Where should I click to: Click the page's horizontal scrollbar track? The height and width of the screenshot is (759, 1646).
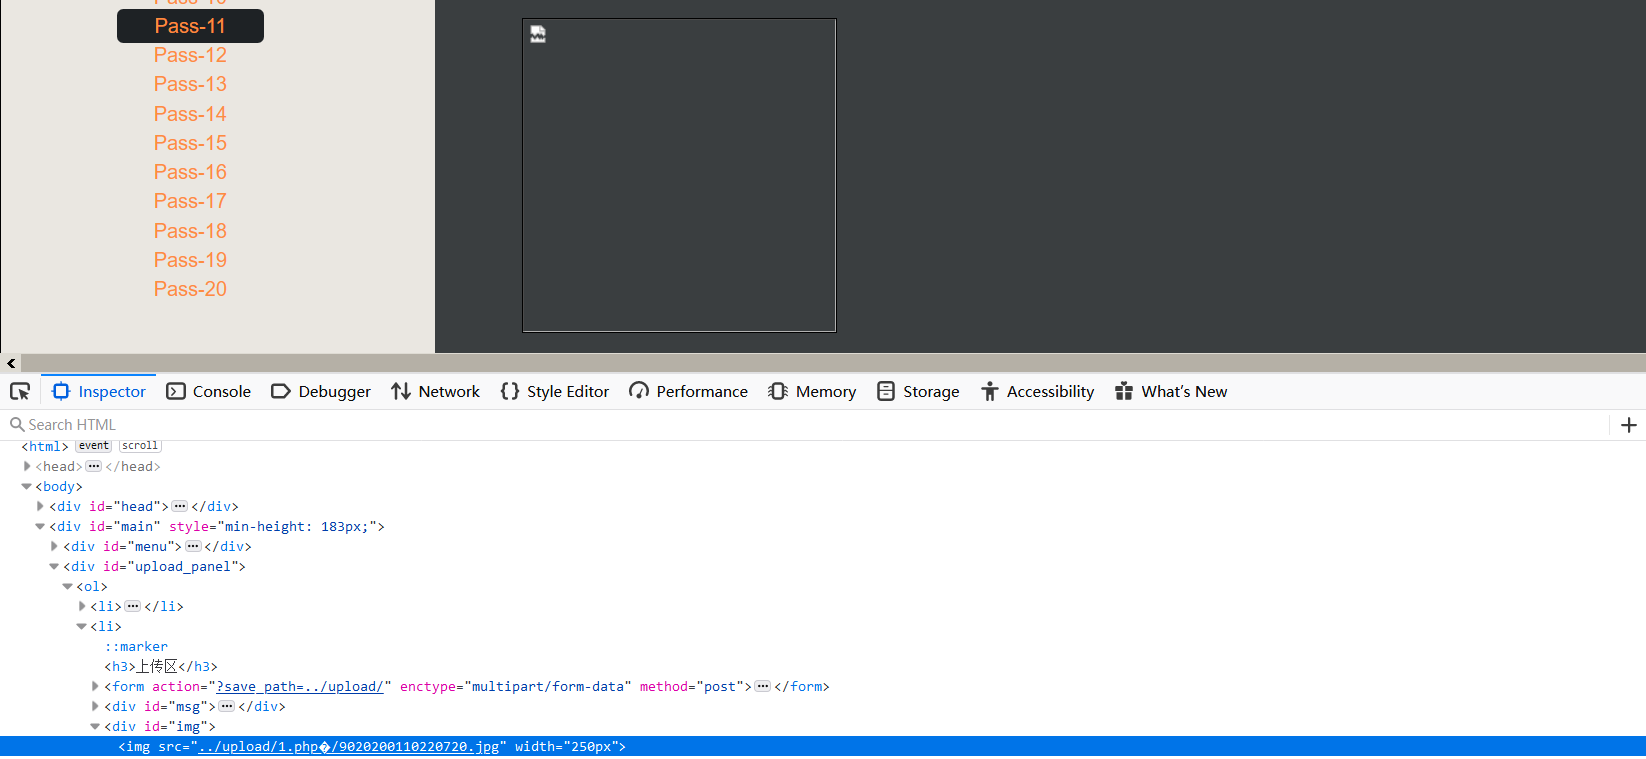coord(833,363)
